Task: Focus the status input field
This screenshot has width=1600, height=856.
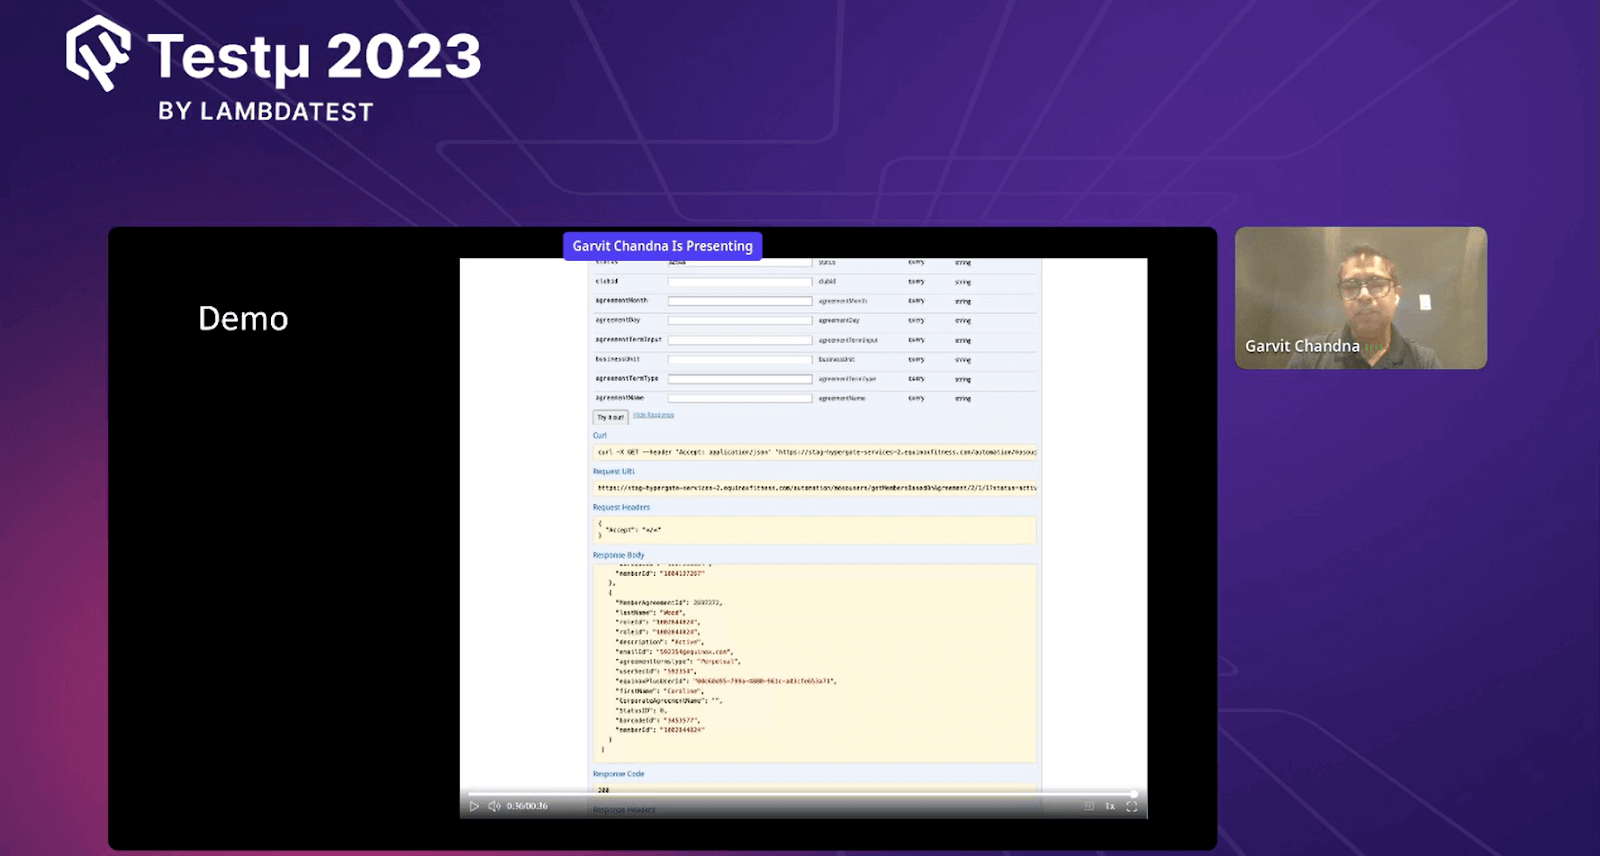Action: click(740, 263)
